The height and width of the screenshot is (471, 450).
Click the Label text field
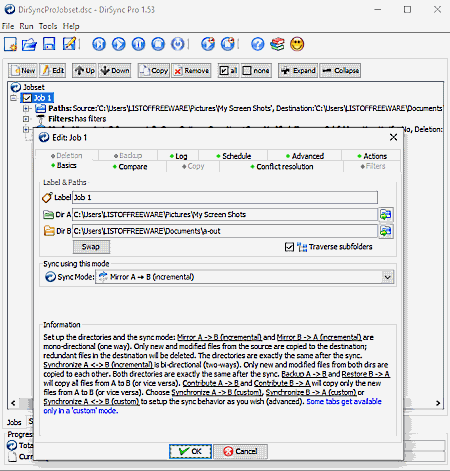click(x=225, y=197)
